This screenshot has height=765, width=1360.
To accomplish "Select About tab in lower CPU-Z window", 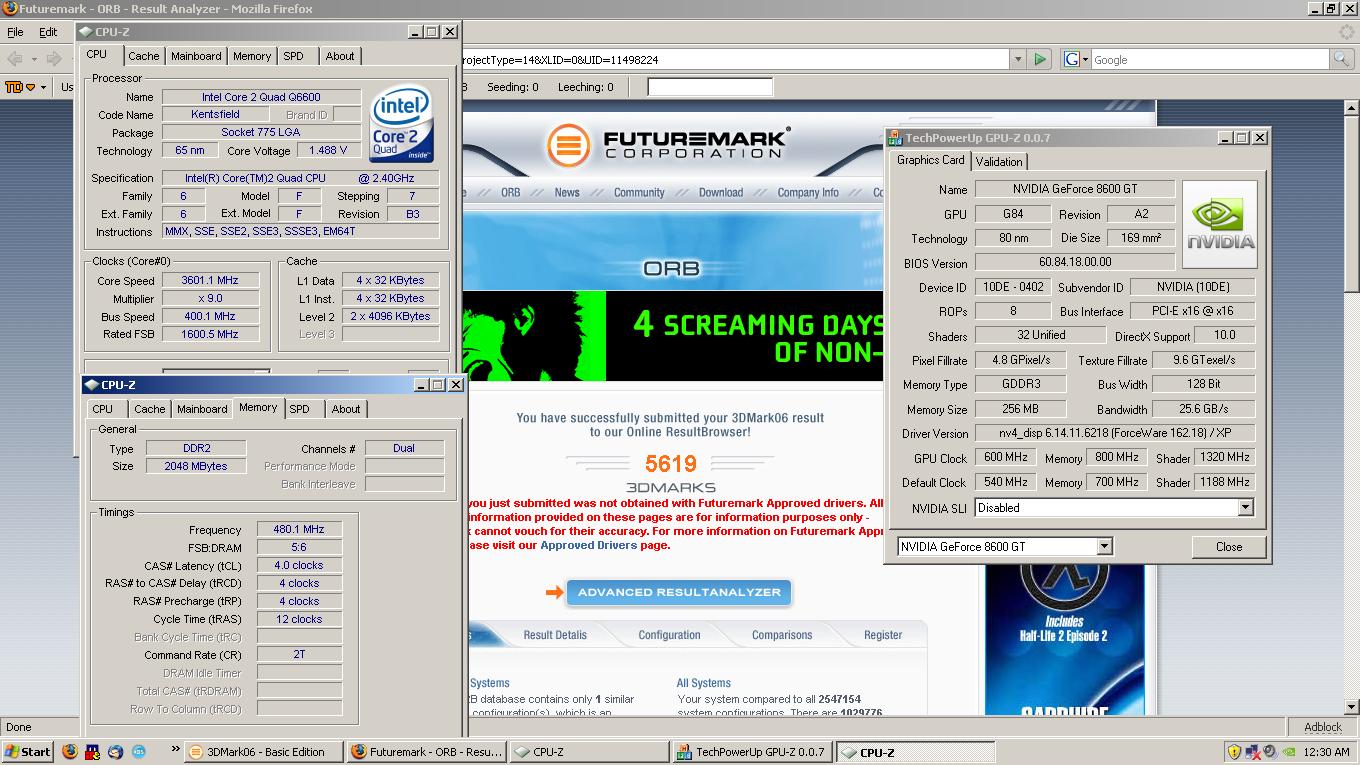I will [346, 409].
